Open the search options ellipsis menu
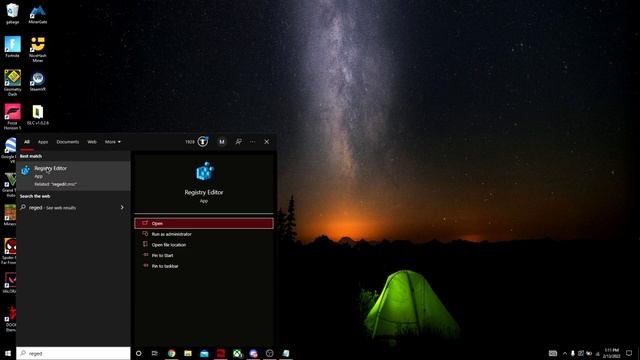The height and width of the screenshot is (360, 640). pyautogui.click(x=253, y=142)
